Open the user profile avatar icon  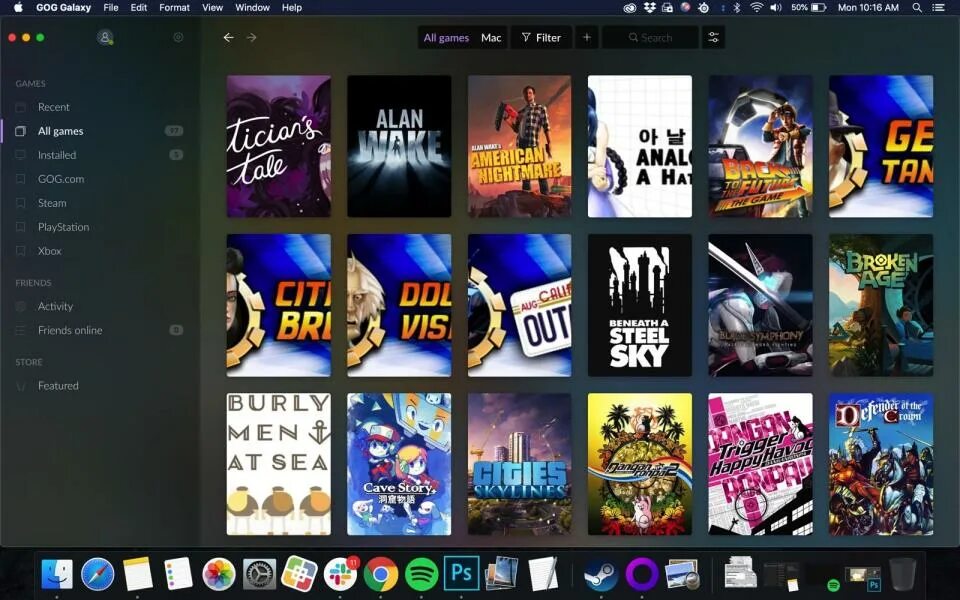tap(105, 37)
